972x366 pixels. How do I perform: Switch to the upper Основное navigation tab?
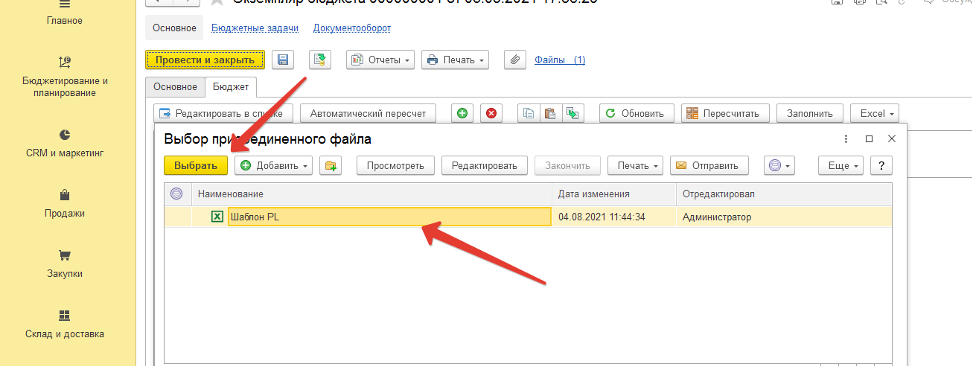coord(174,28)
